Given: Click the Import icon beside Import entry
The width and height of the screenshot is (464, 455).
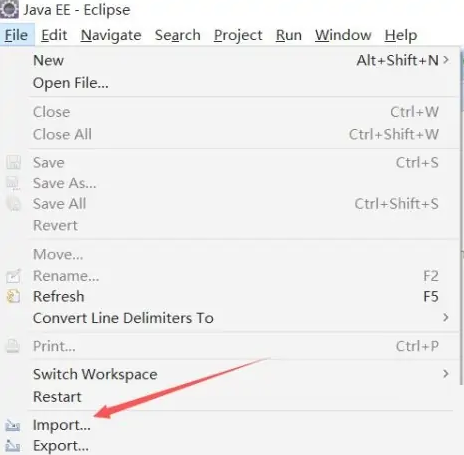Looking at the screenshot, I should (13, 425).
